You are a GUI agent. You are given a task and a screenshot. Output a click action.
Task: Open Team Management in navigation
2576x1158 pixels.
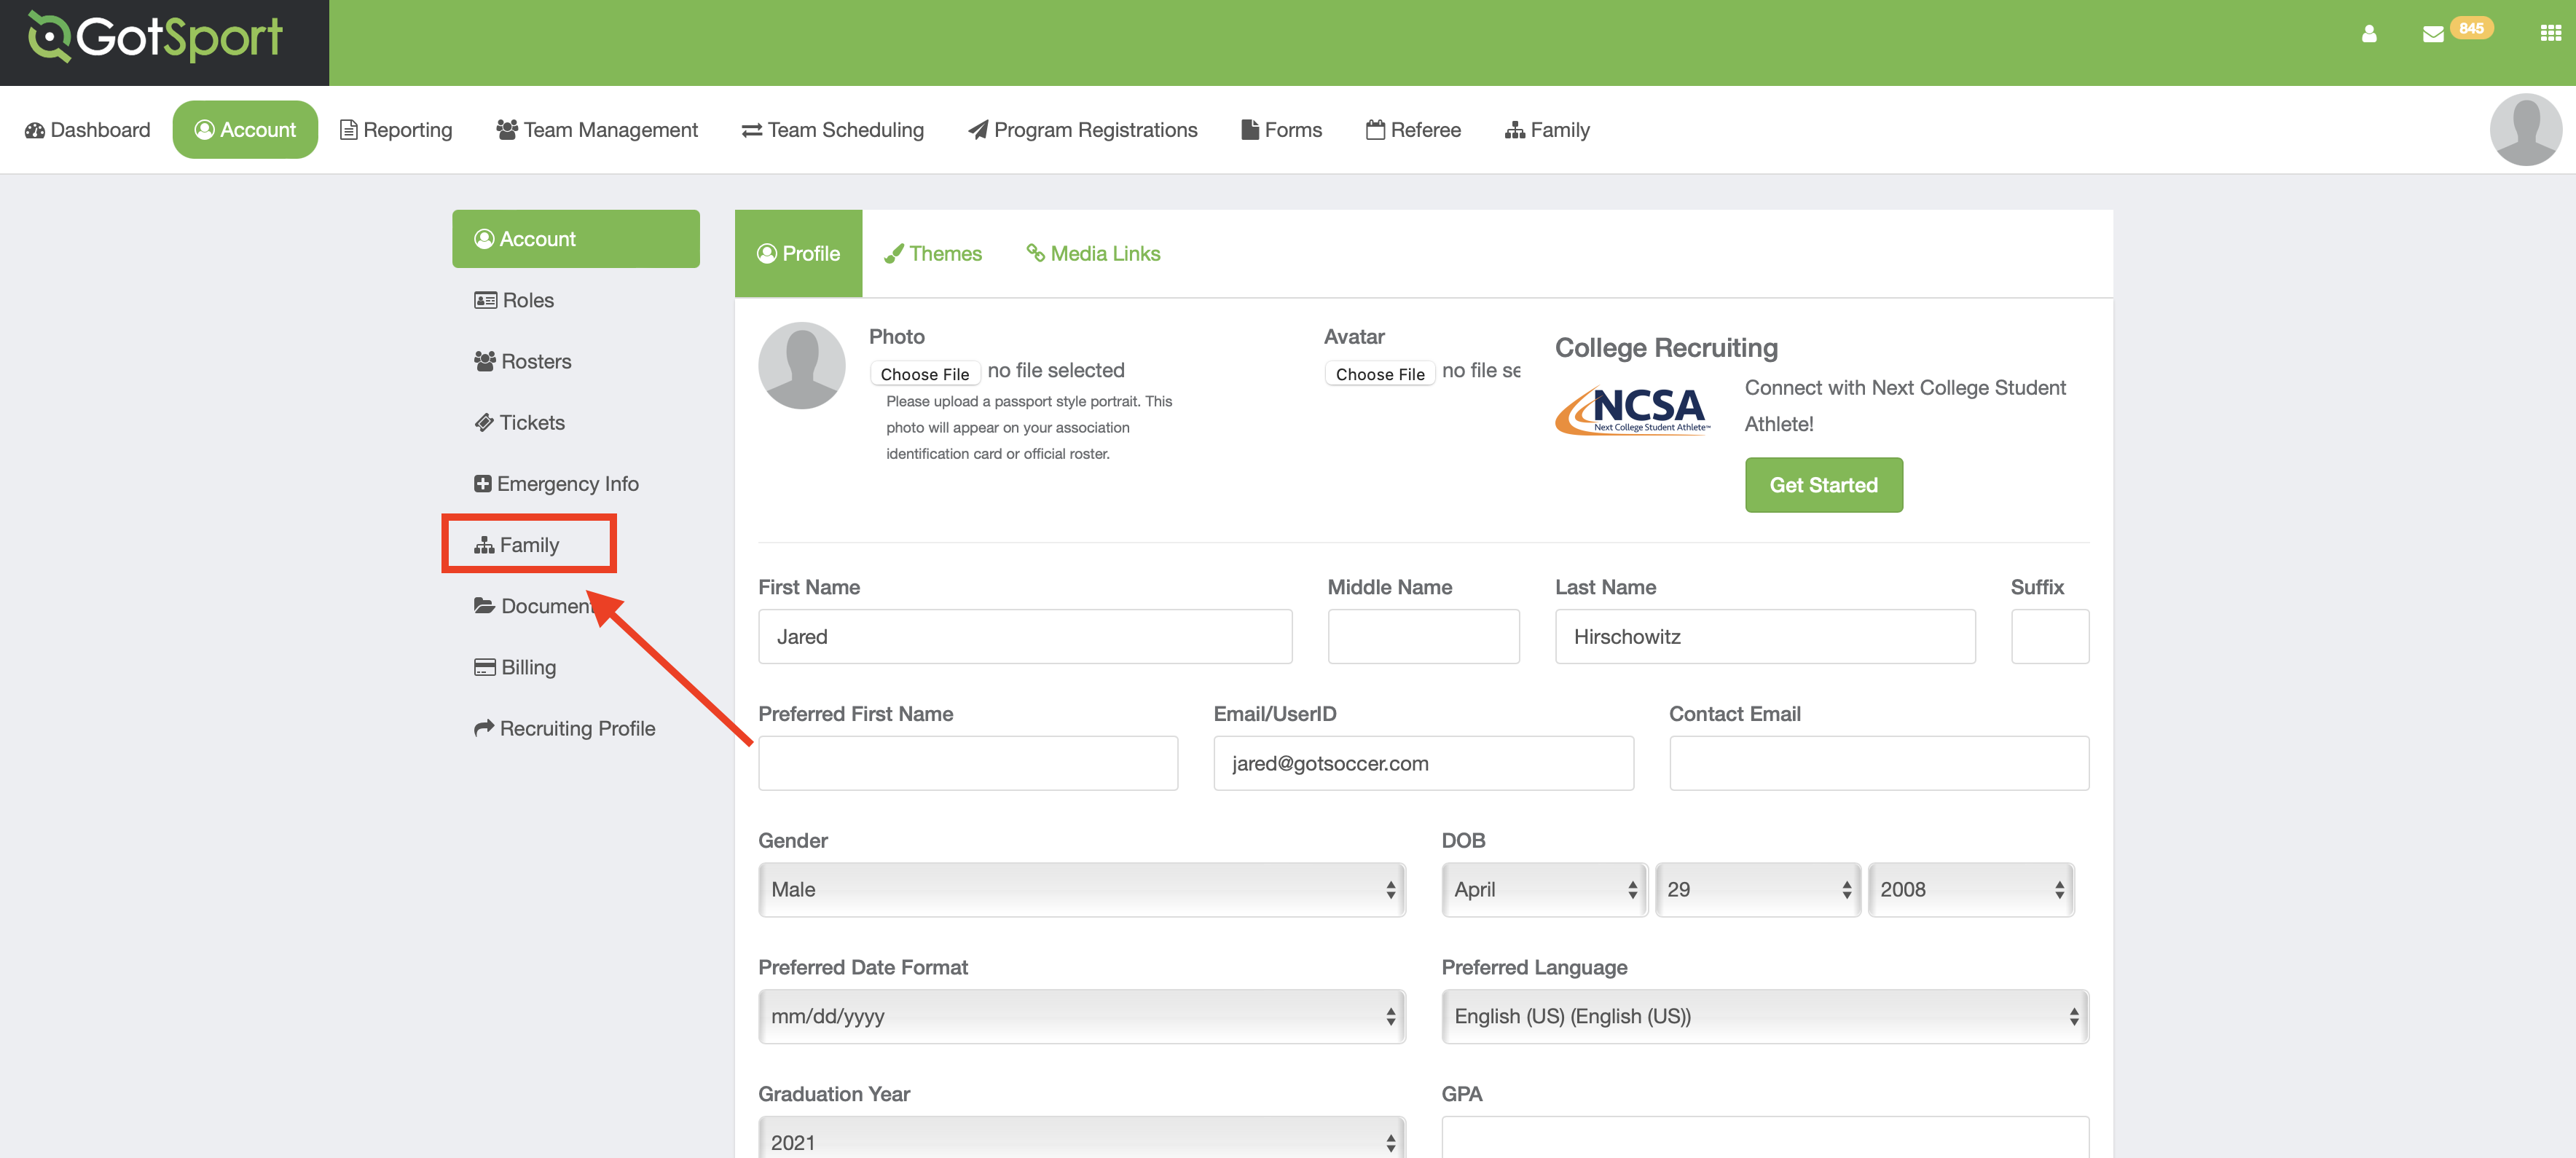pos(597,130)
